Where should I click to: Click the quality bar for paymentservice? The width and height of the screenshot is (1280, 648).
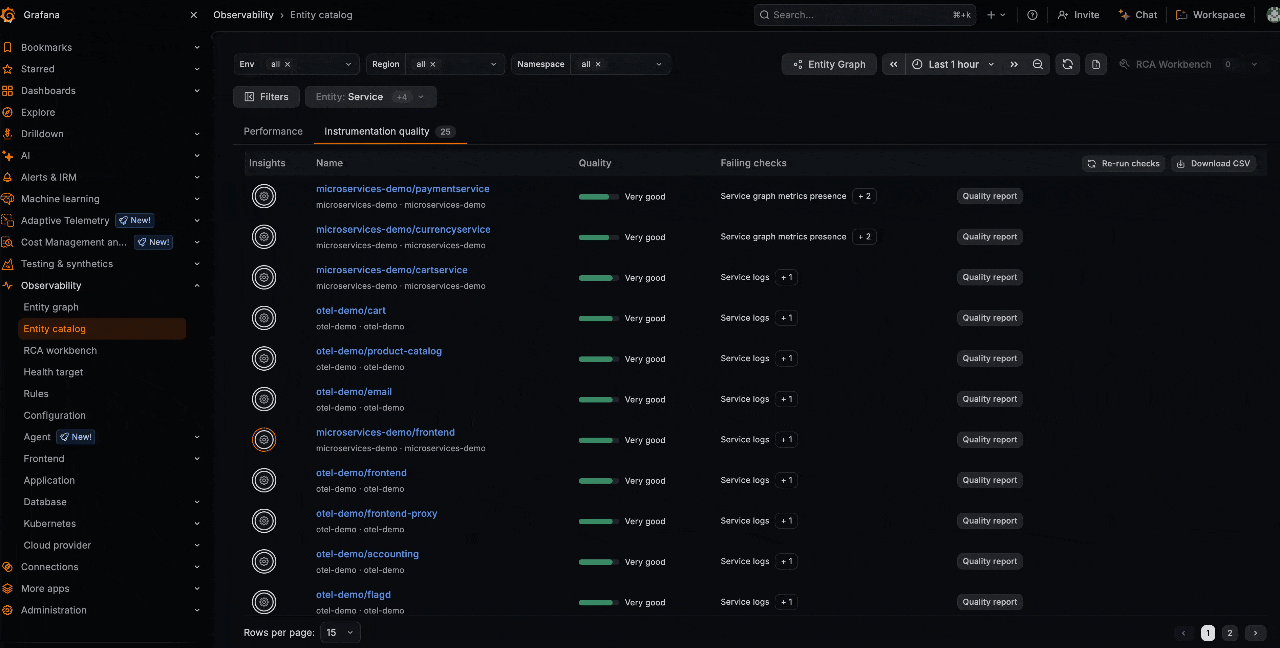point(598,197)
